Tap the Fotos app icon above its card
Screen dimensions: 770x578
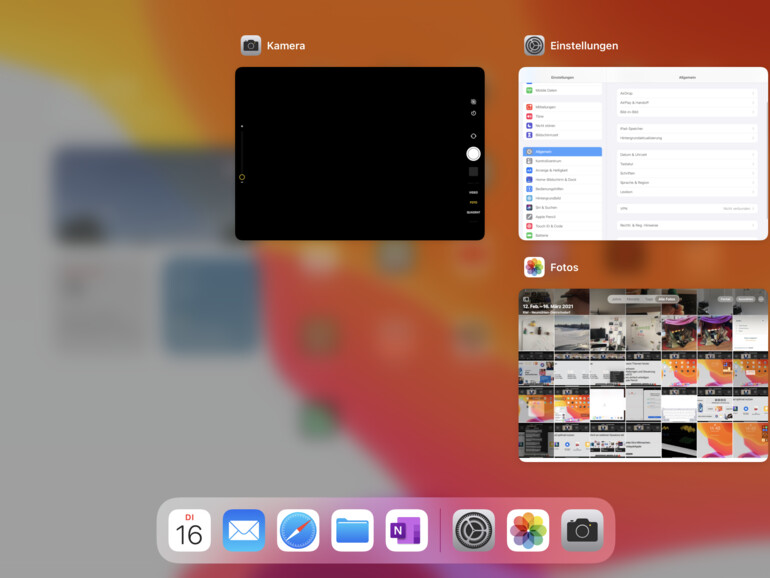[534, 267]
